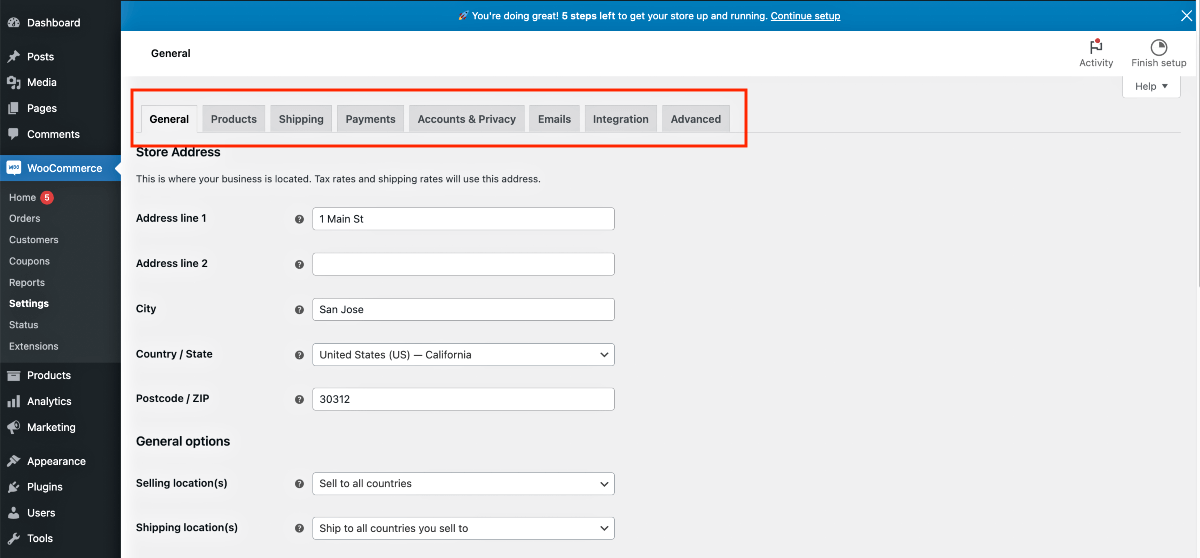
Task: Open the Activity flag icon
Action: point(1096,47)
